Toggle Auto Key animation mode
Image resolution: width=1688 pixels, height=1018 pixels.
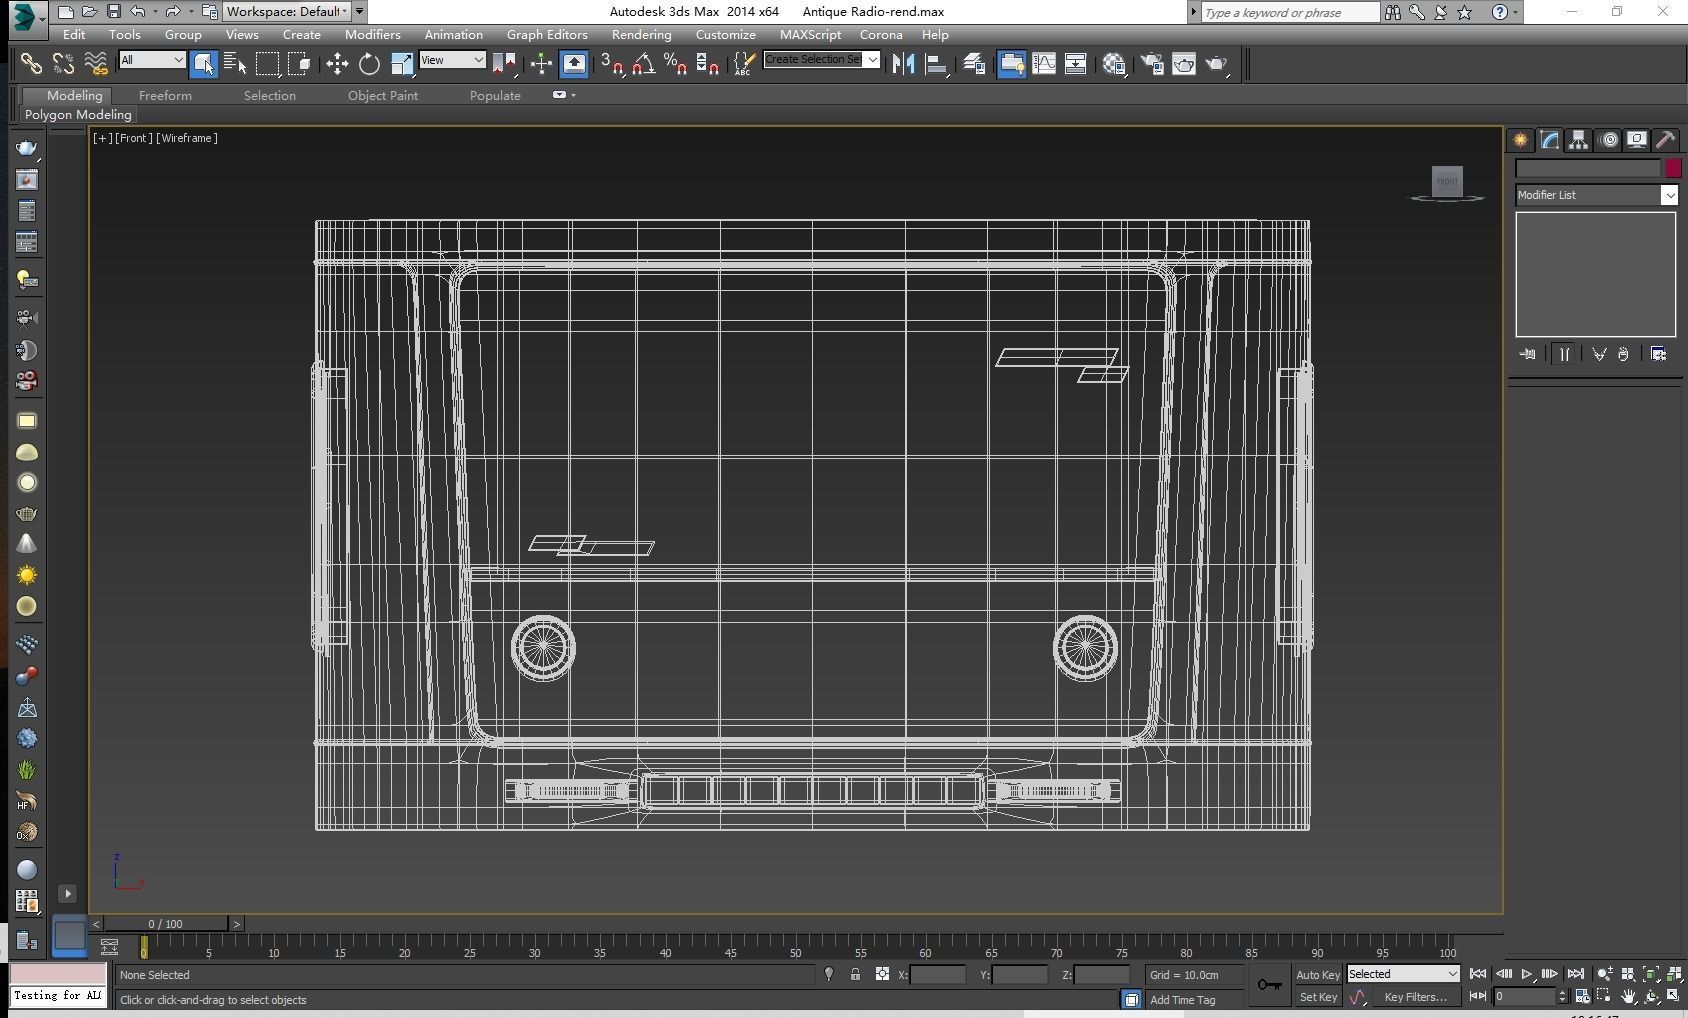pos(1318,975)
